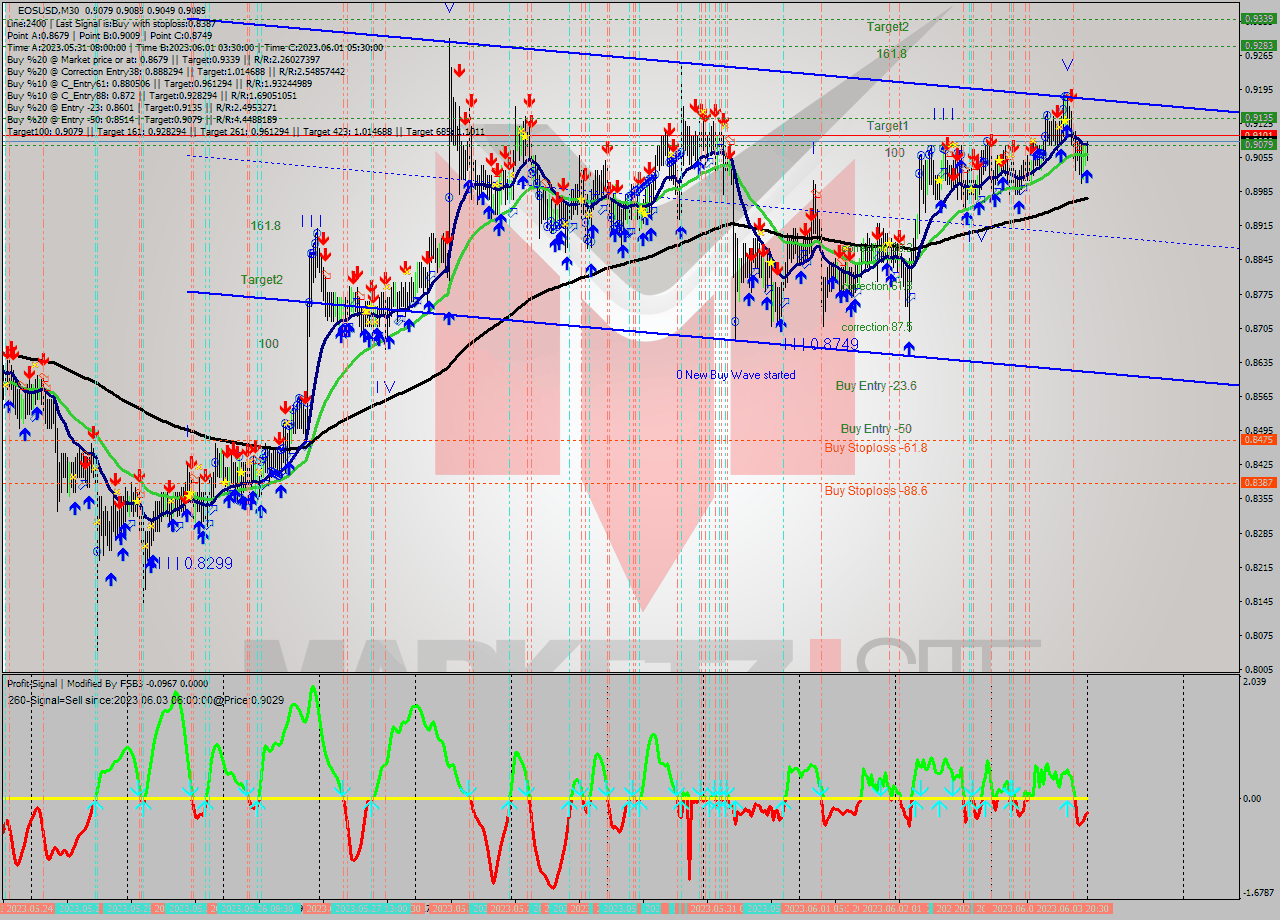Click the 'I I I 0.8749' wave label
Image resolution: width=1280 pixels, height=920 pixels.
point(821,344)
